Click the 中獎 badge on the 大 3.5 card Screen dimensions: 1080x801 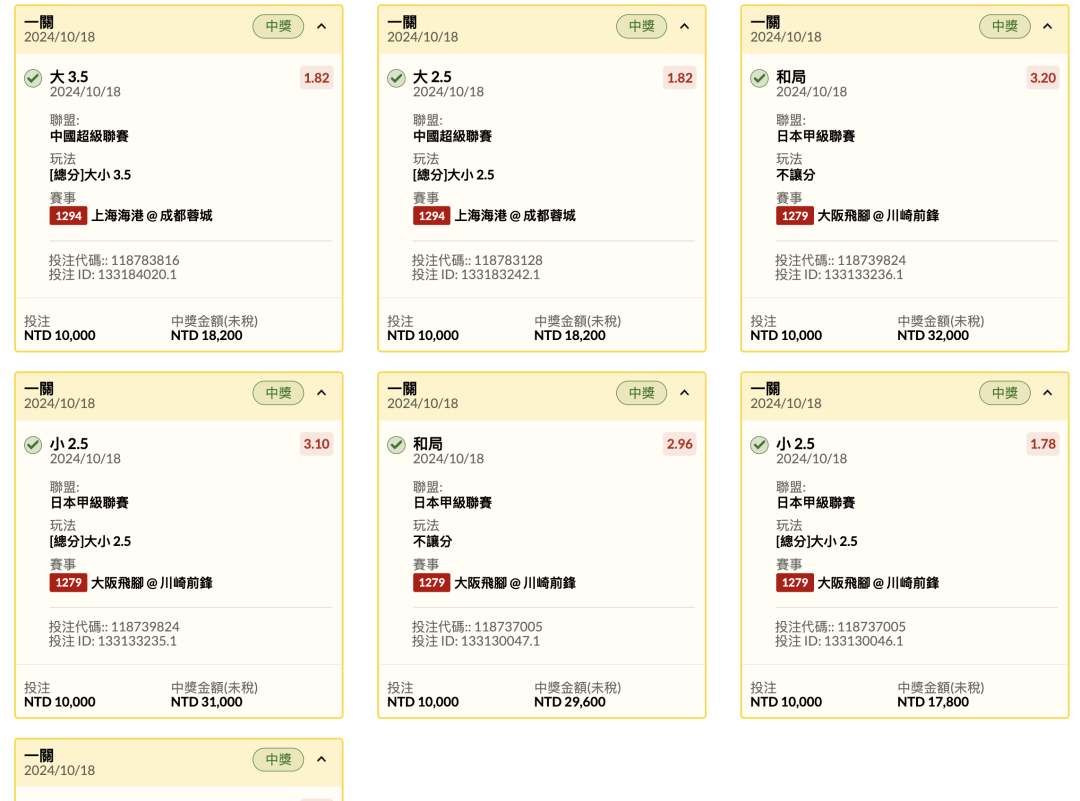point(278,27)
